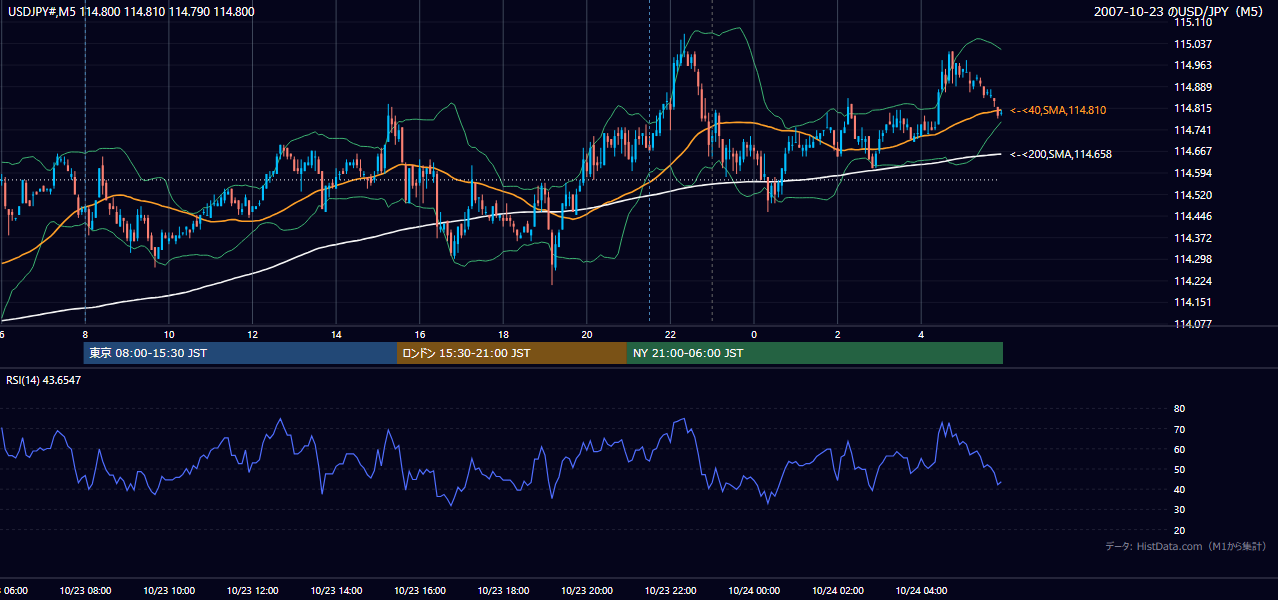The width and height of the screenshot is (1278, 600).
Task: Click hour label 14 on chart time axis
Action: point(336,334)
